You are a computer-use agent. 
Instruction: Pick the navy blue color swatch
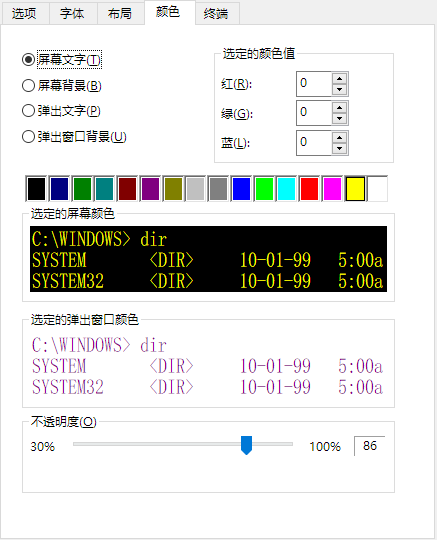tap(59, 189)
